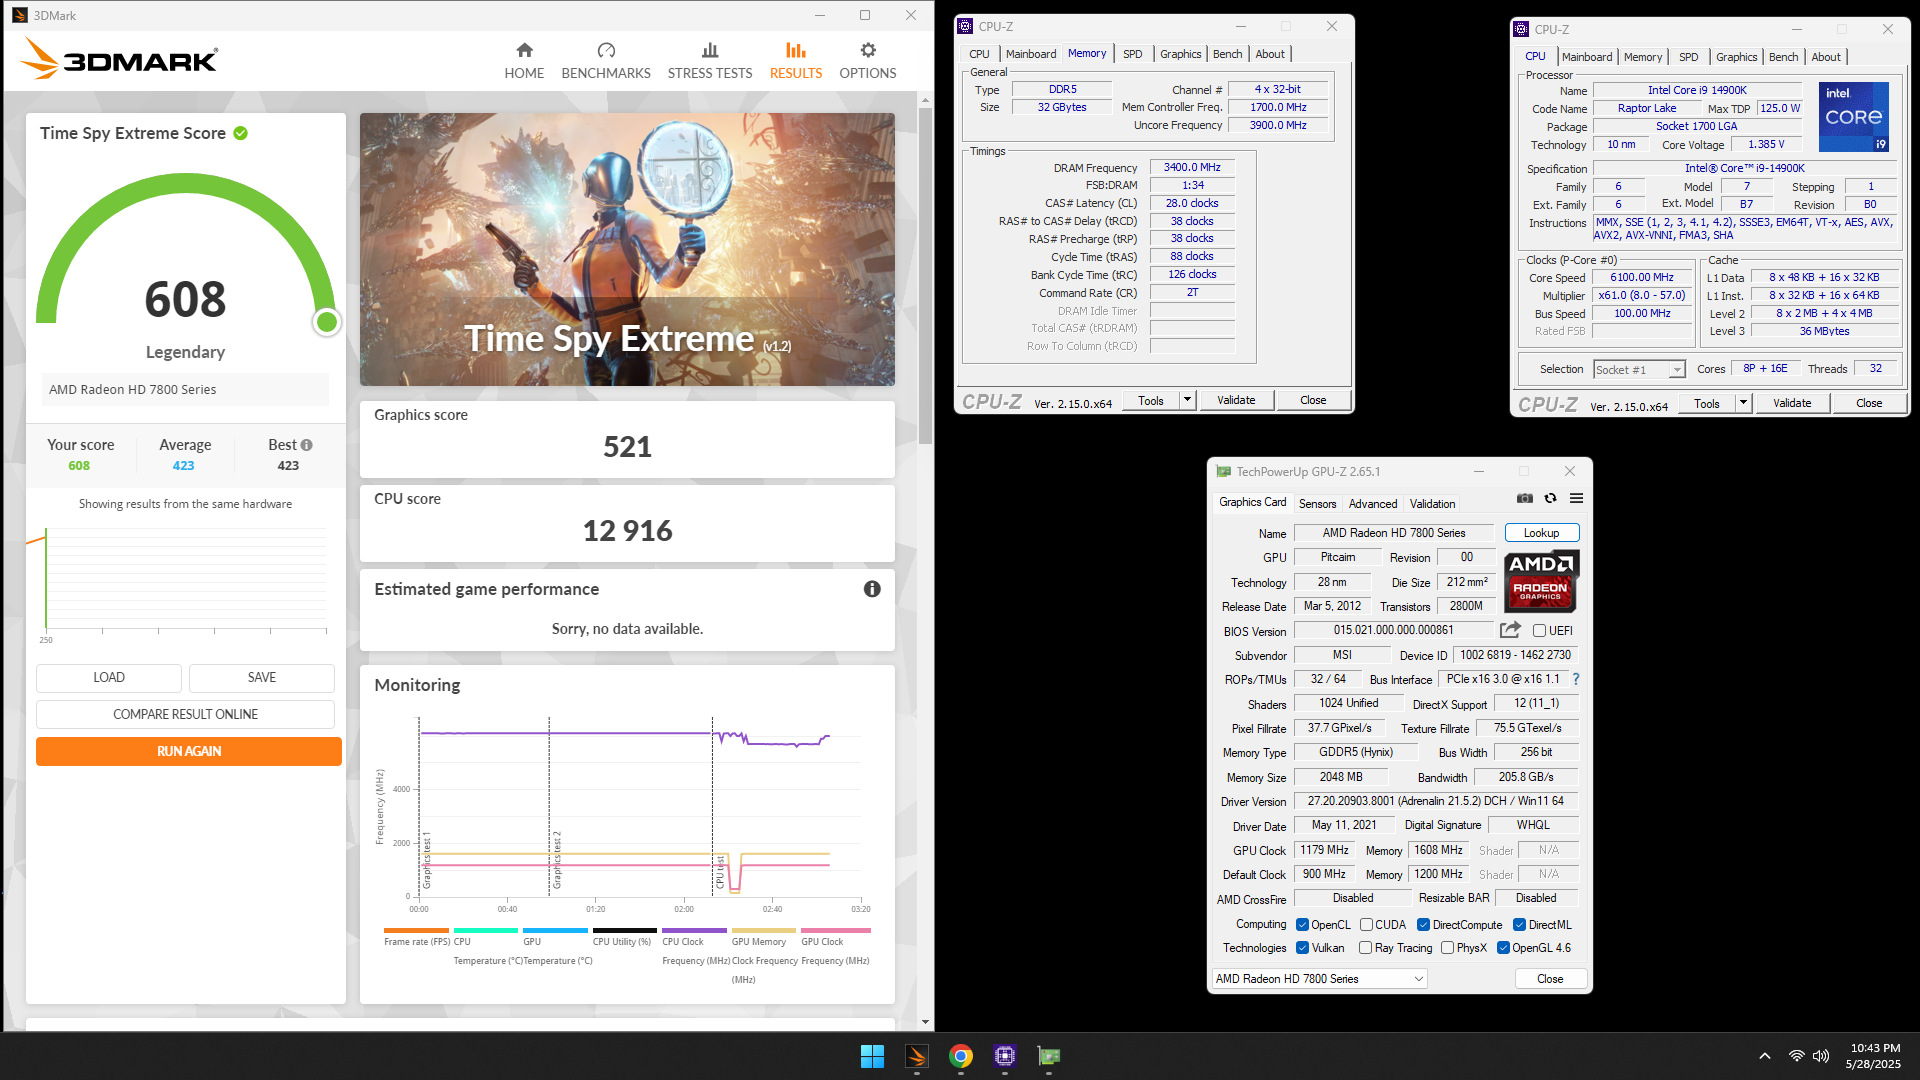
Task: Click the purple CPU Clock legend swatch
Action: click(x=694, y=930)
